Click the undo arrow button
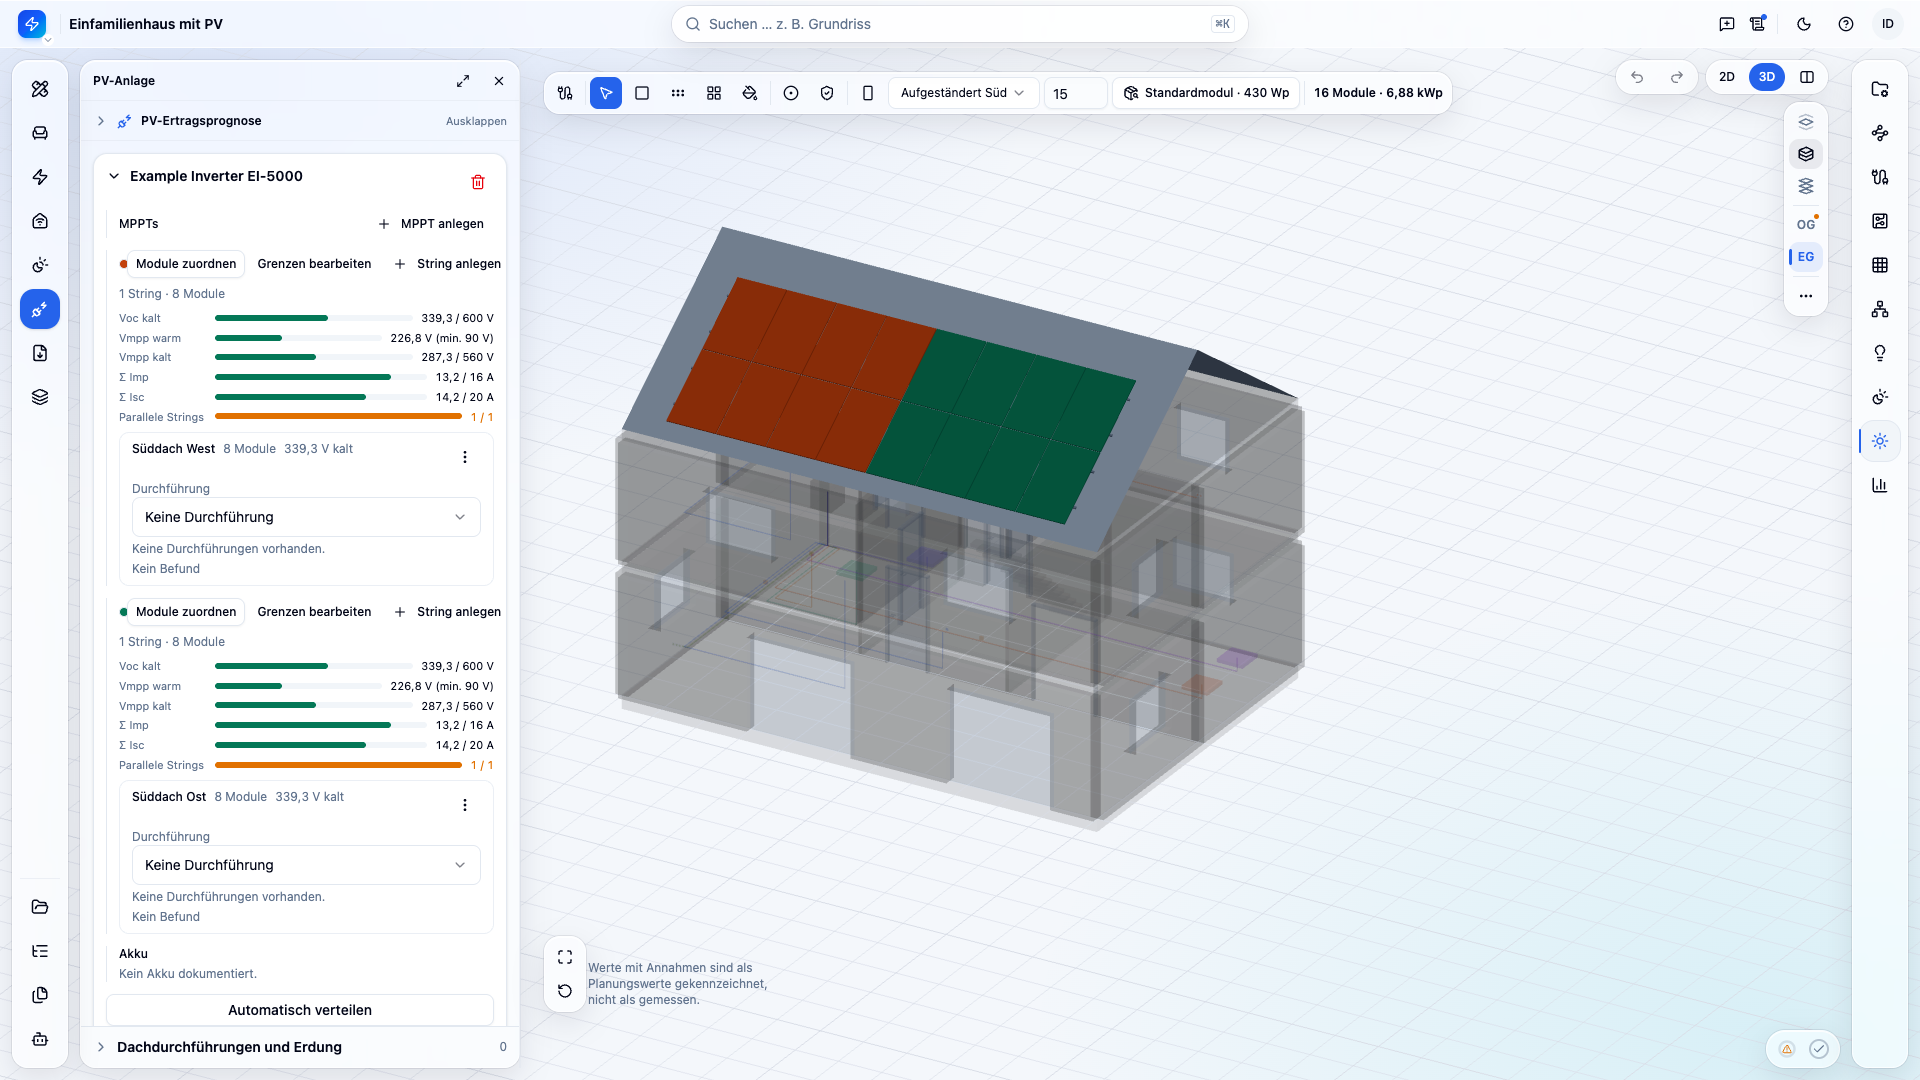 (x=1637, y=77)
